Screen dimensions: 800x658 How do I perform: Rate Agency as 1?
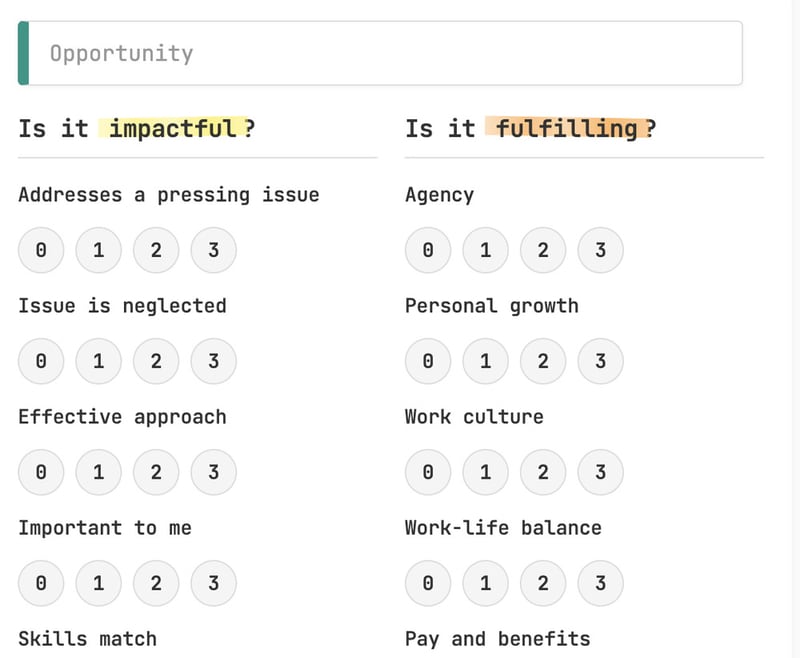pyautogui.click(x=485, y=251)
